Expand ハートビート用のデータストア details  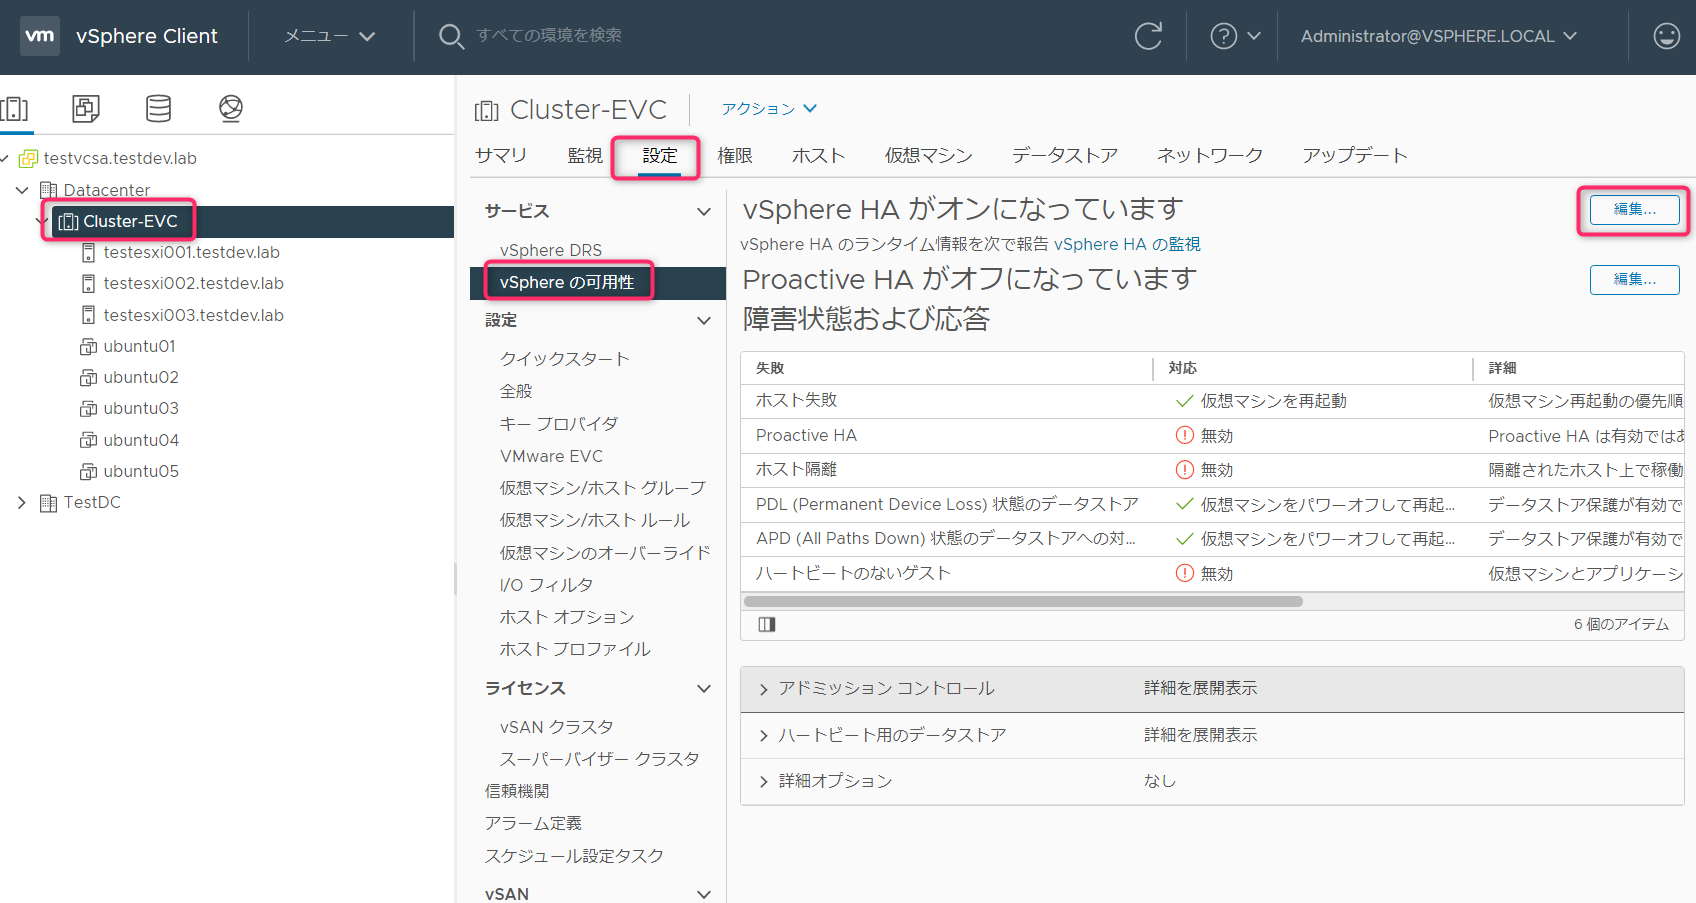click(763, 736)
